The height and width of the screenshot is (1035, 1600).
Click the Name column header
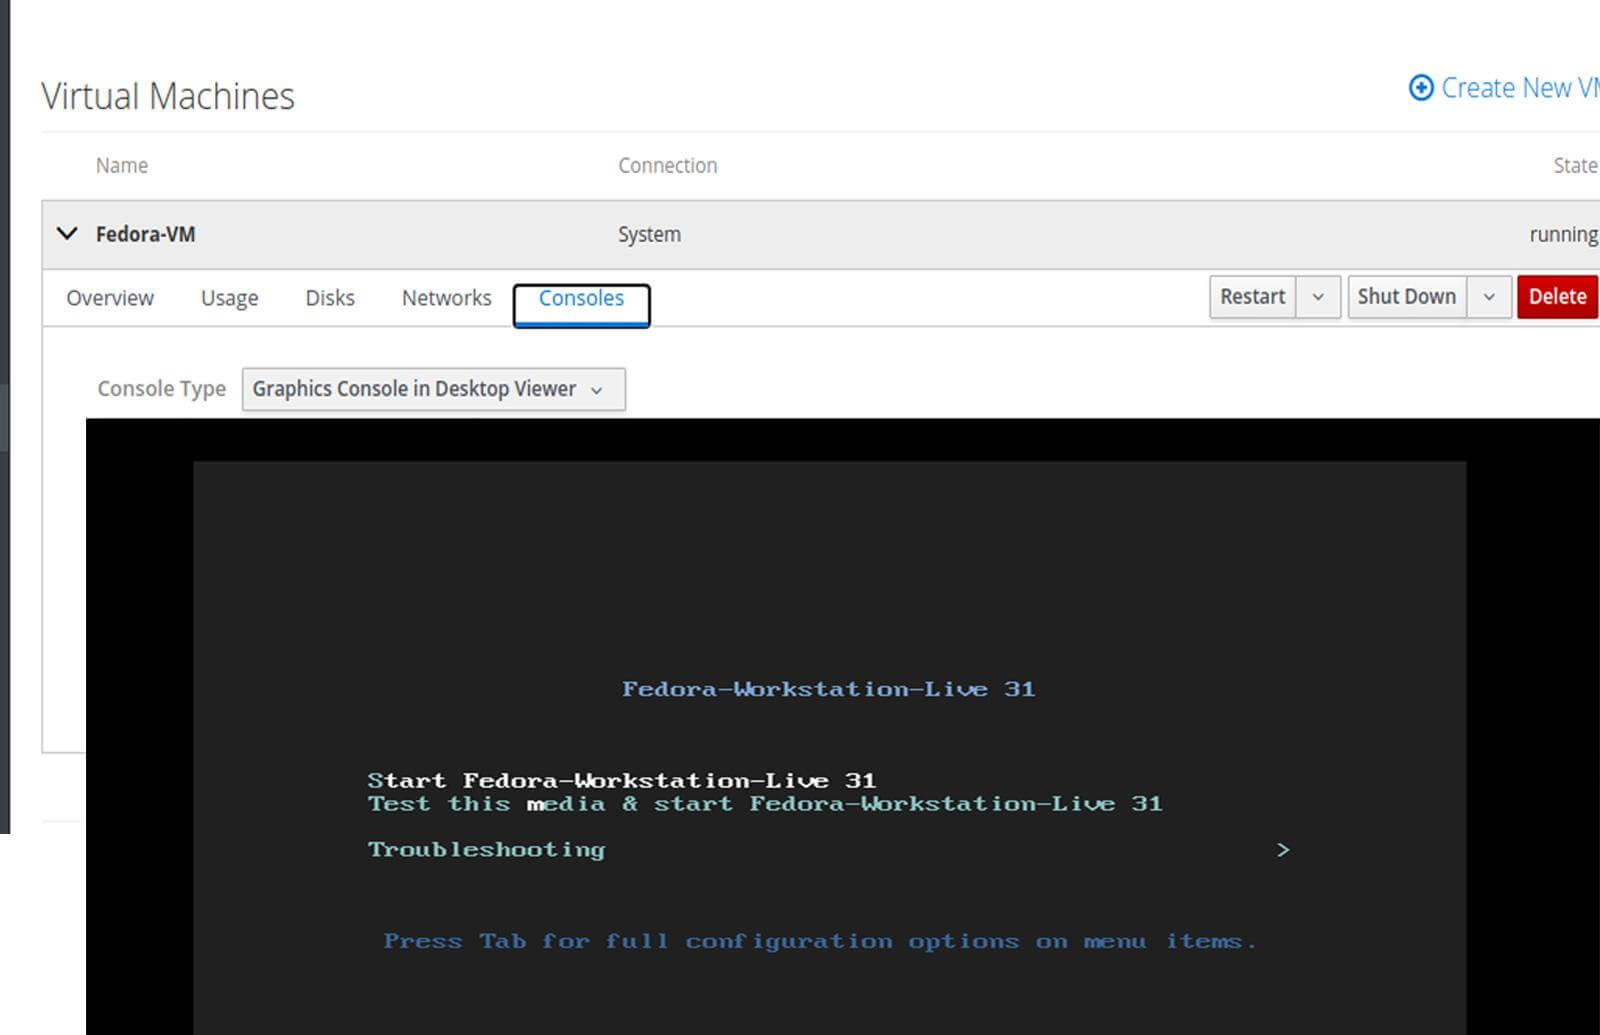(122, 165)
